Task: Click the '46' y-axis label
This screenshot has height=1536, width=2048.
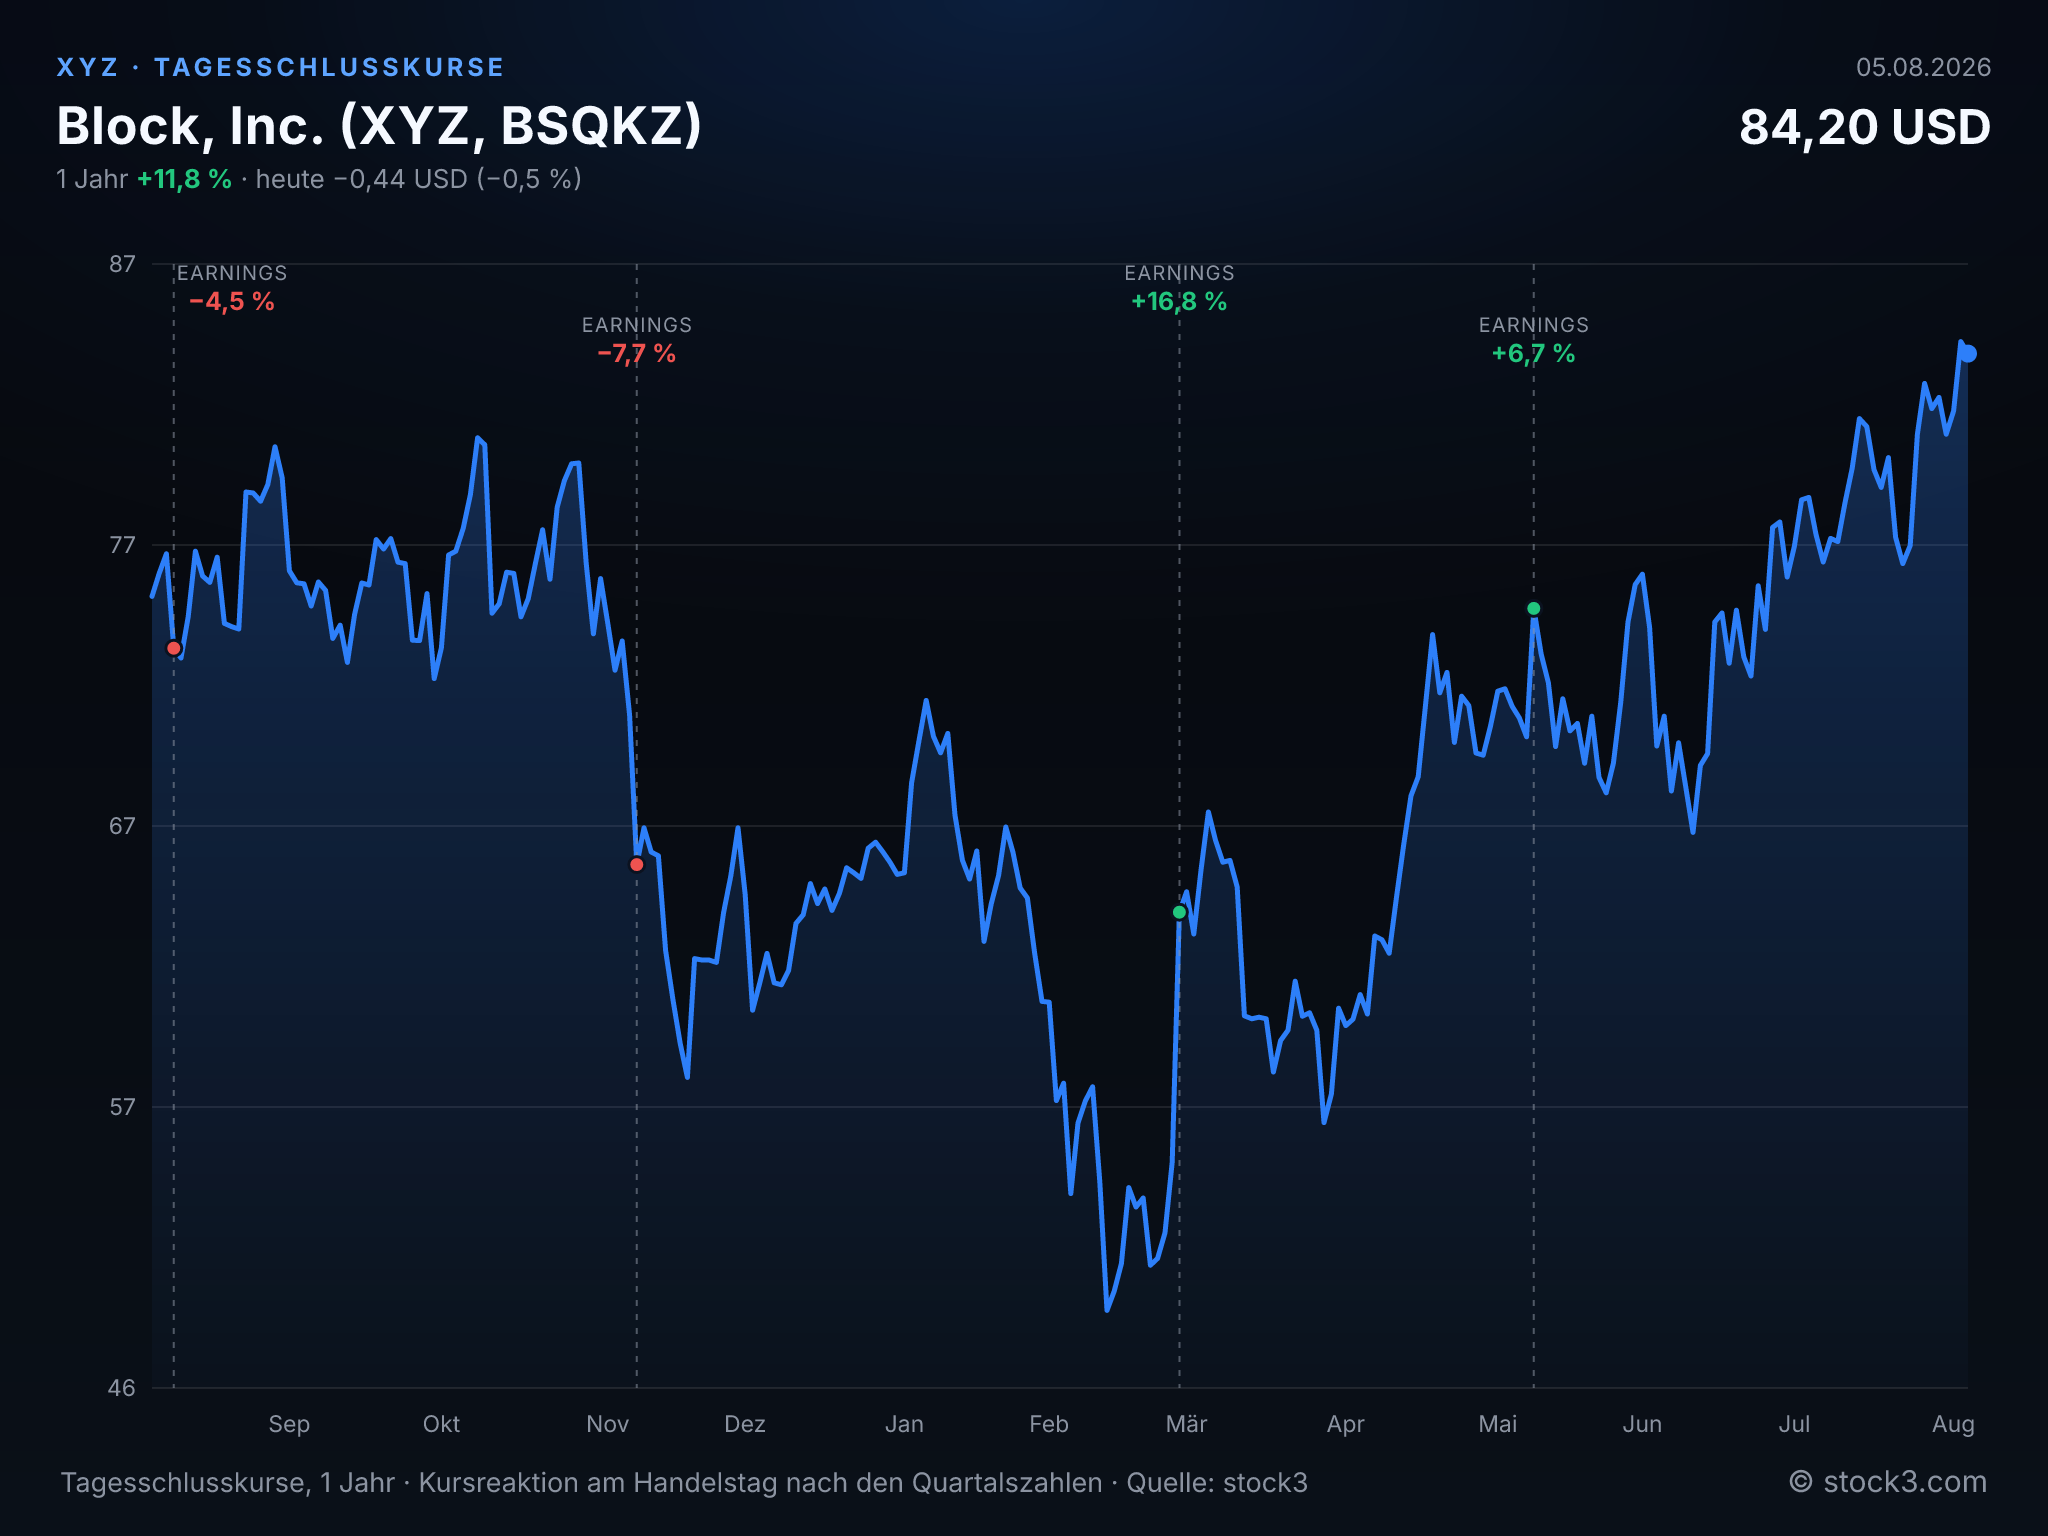Action: 122,1388
